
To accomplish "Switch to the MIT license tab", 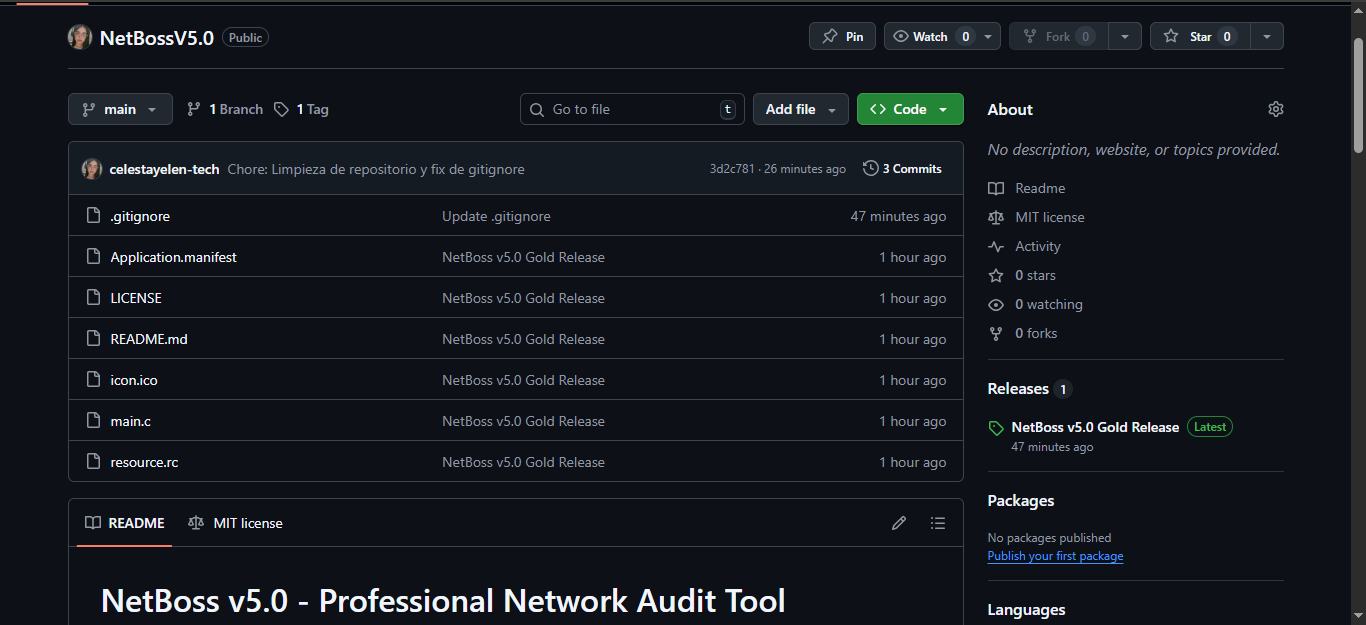I will coord(236,523).
